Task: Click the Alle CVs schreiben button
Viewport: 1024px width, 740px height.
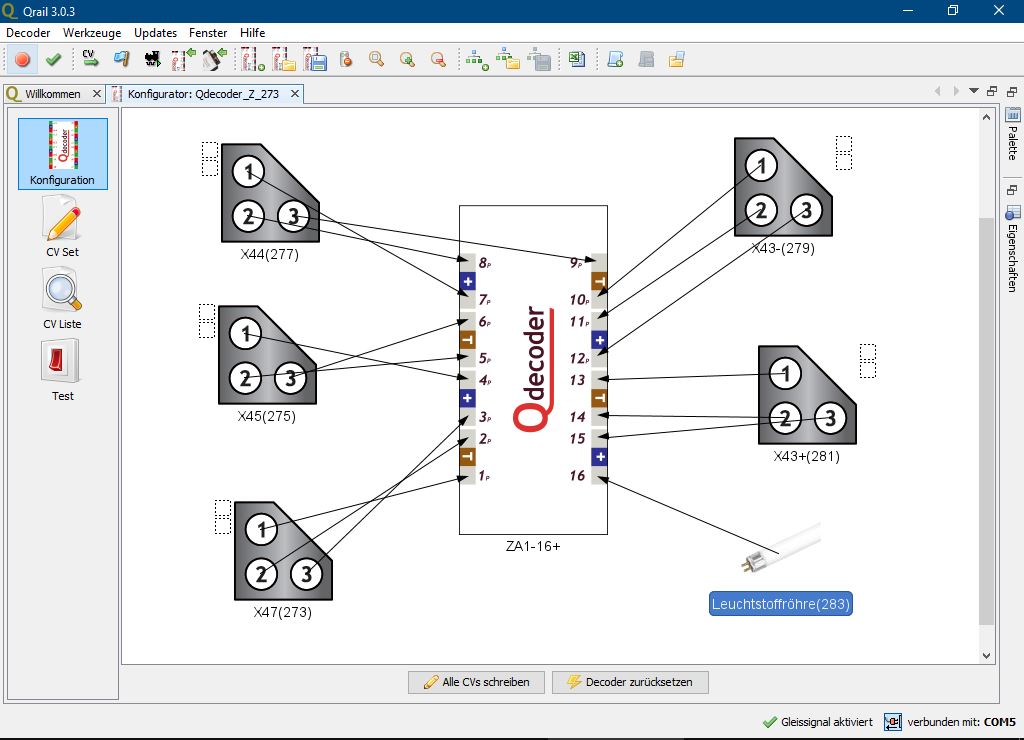Action: (476, 682)
